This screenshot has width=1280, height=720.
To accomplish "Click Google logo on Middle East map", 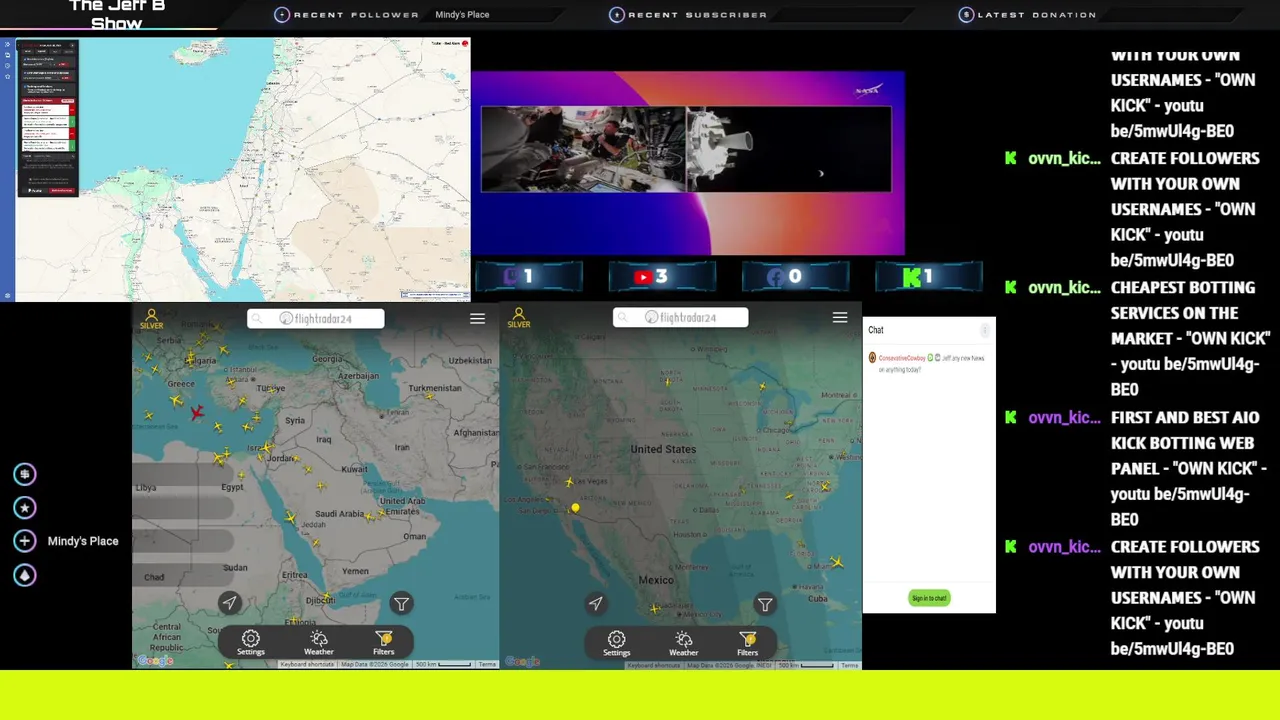I will (155, 661).
